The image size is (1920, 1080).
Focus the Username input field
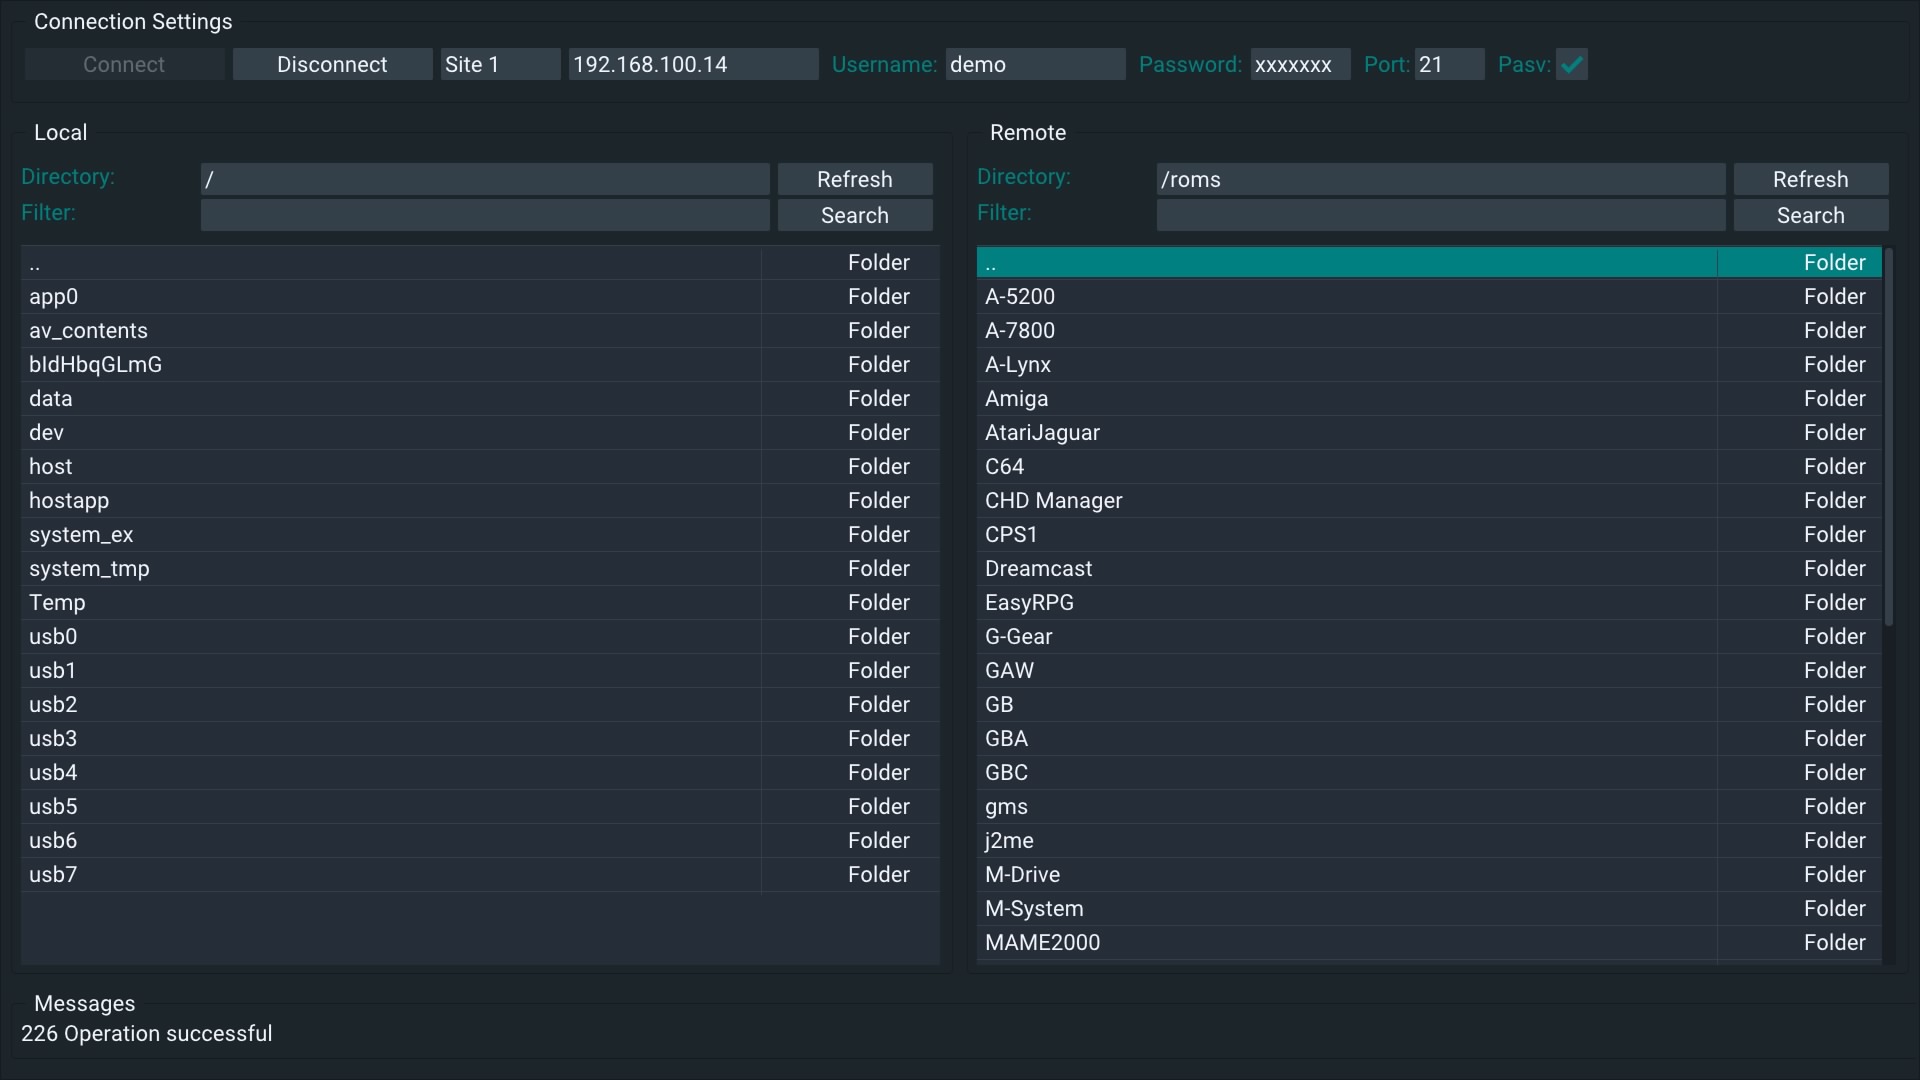(1035, 65)
